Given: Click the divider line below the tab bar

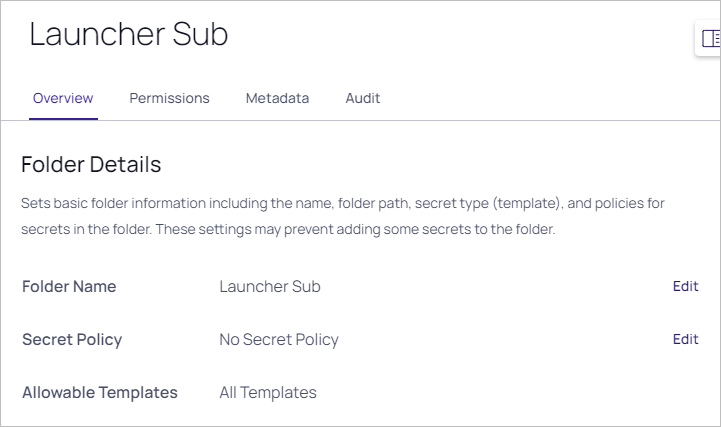Looking at the screenshot, I should pos(400,120).
